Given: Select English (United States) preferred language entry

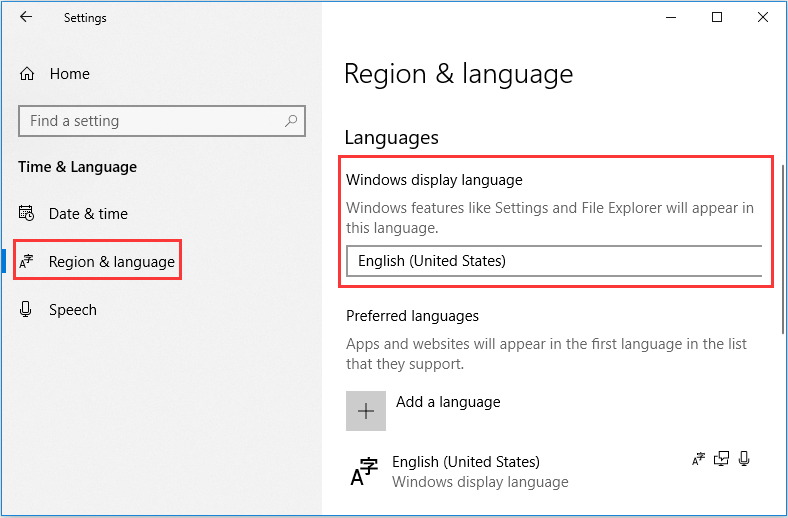Looking at the screenshot, I should click(550, 471).
